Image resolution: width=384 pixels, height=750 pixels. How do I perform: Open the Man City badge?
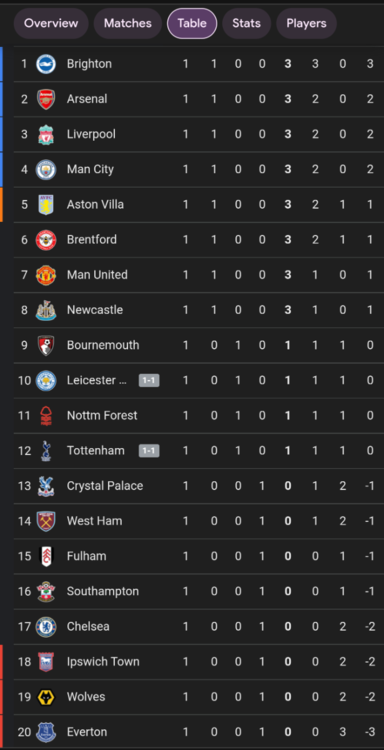(x=46, y=169)
